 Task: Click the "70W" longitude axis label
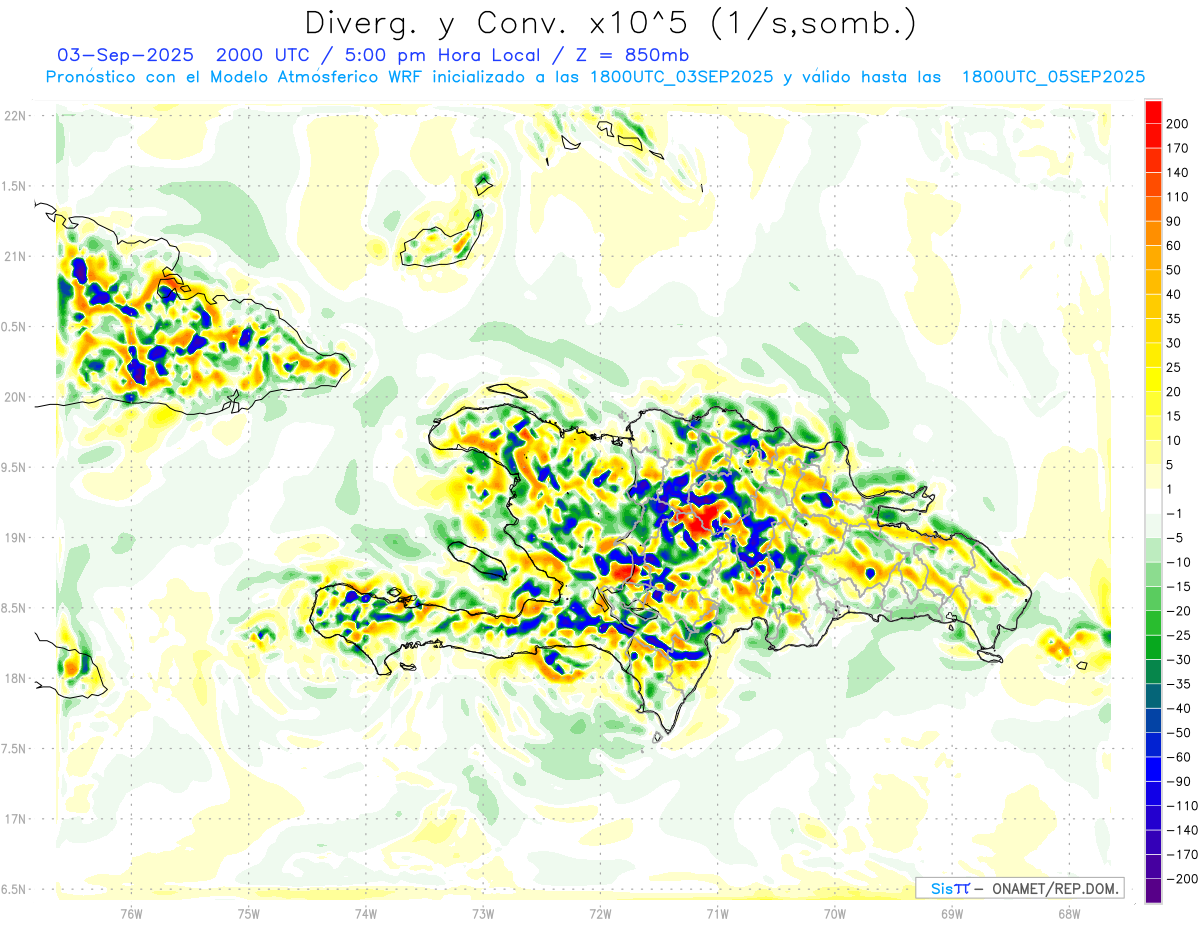(x=835, y=913)
